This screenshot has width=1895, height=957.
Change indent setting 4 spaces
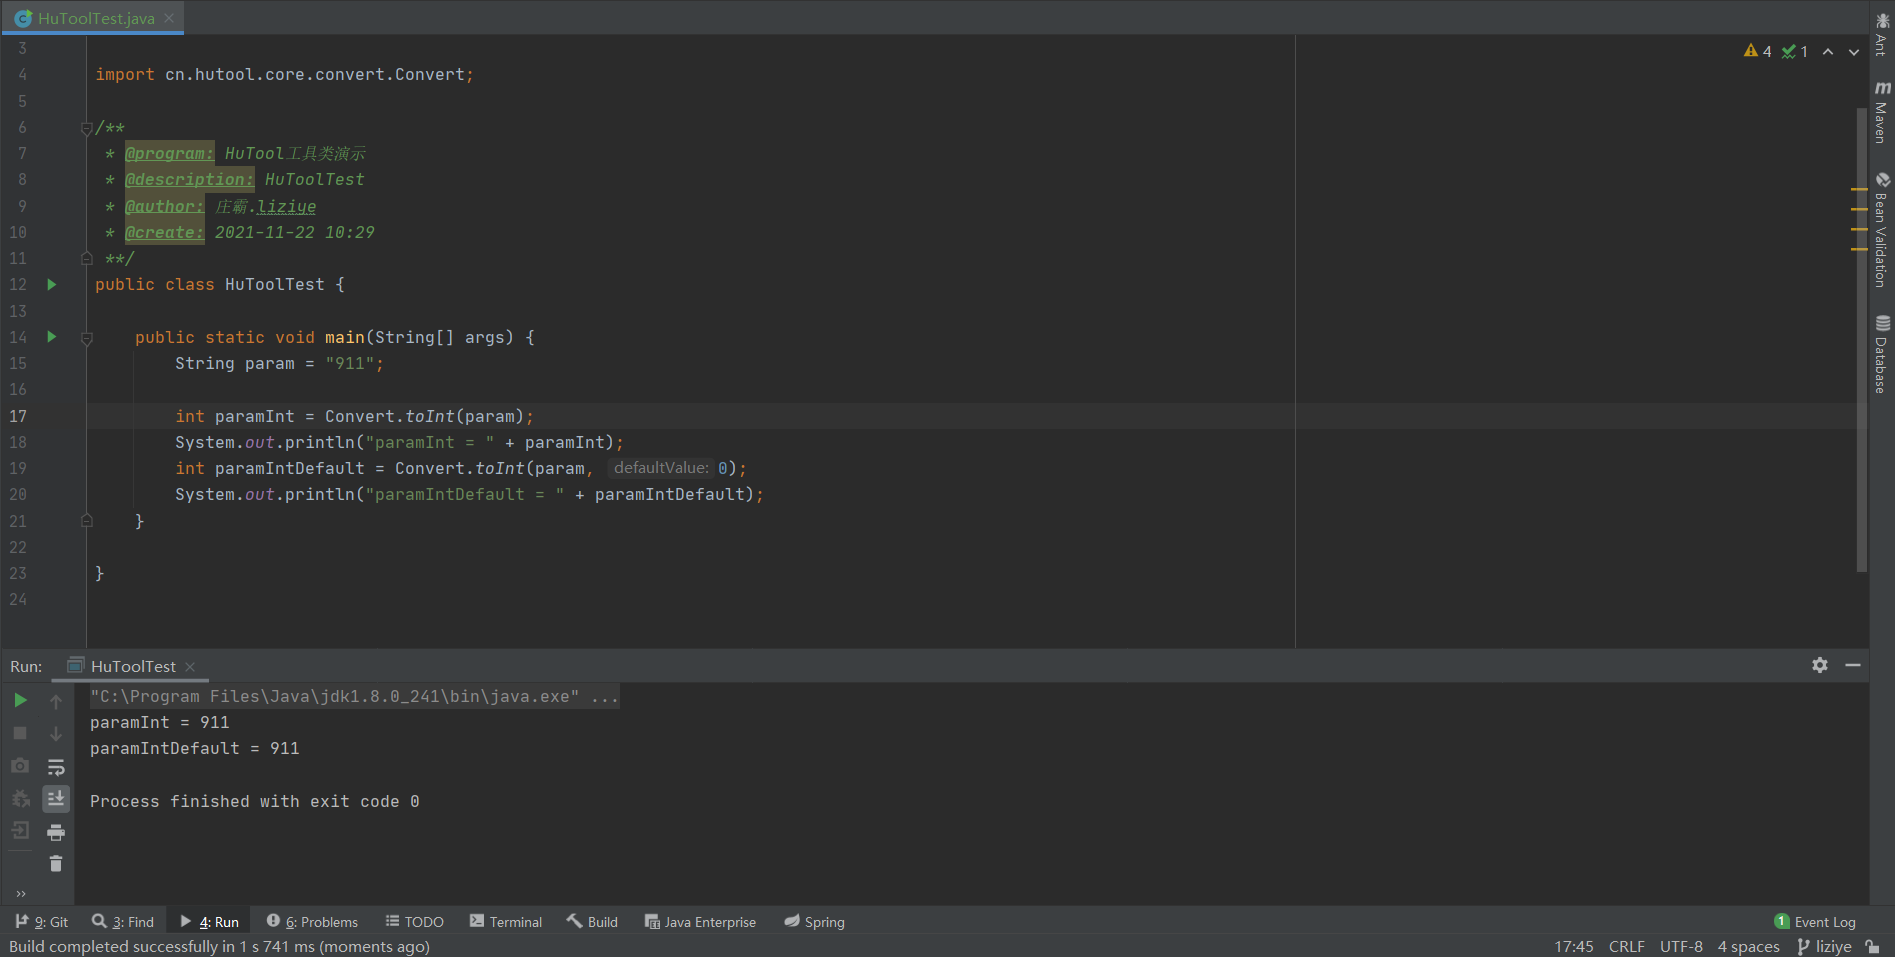[1749, 946]
